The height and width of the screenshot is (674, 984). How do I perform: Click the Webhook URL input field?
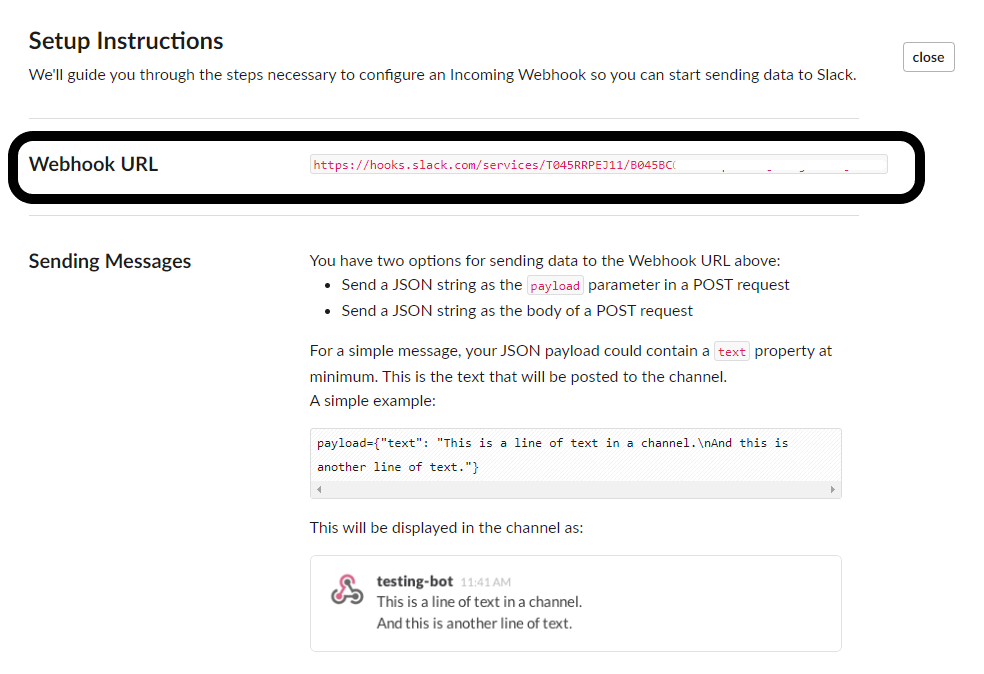click(x=598, y=165)
